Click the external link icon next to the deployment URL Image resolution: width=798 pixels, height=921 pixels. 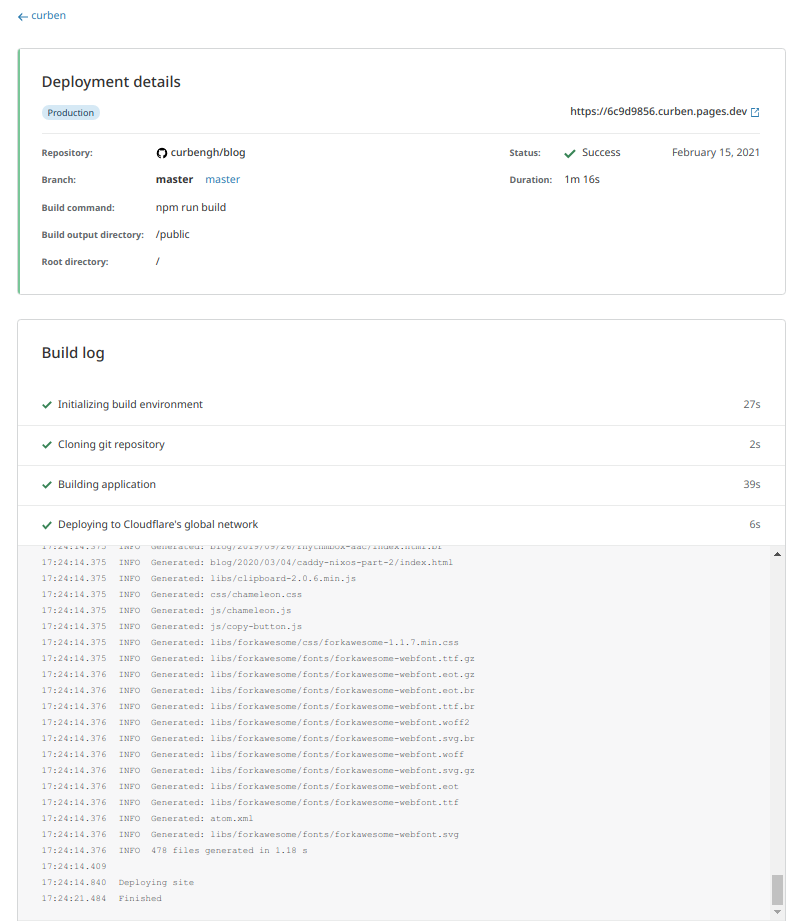click(x=755, y=112)
